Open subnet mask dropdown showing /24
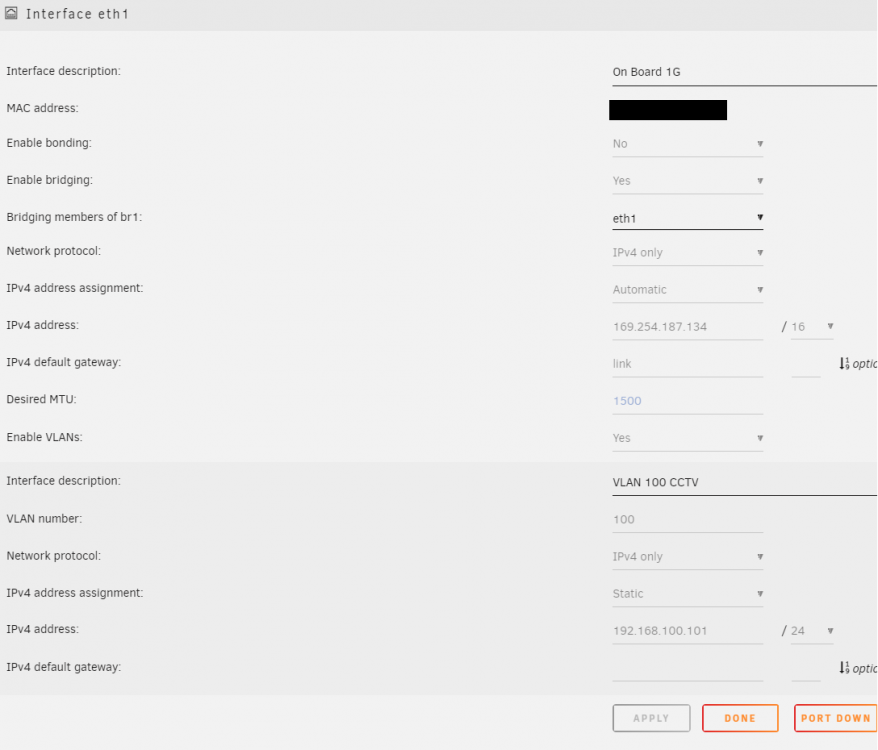 [x=812, y=631]
